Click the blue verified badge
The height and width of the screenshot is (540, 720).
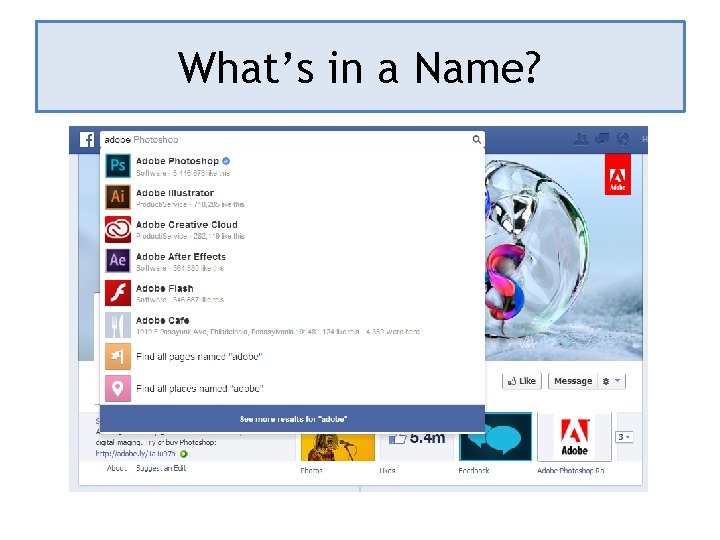pyautogui.click(x=226, y=161)
